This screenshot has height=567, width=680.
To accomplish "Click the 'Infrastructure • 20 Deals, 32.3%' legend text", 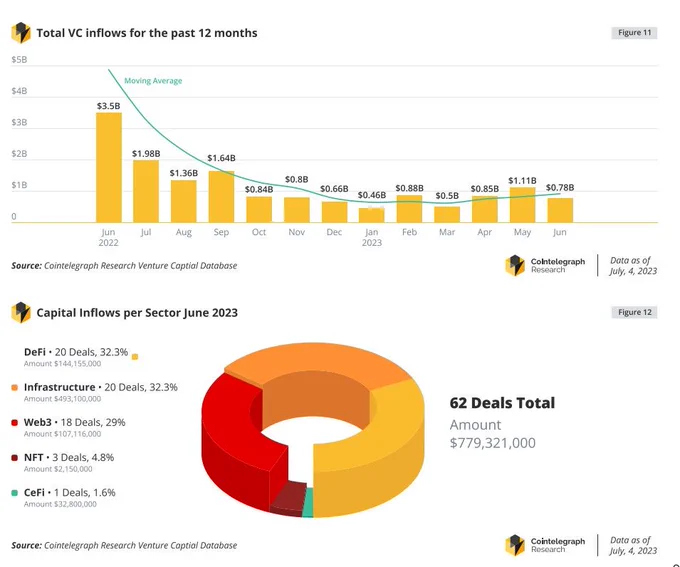I will [101, 387].
